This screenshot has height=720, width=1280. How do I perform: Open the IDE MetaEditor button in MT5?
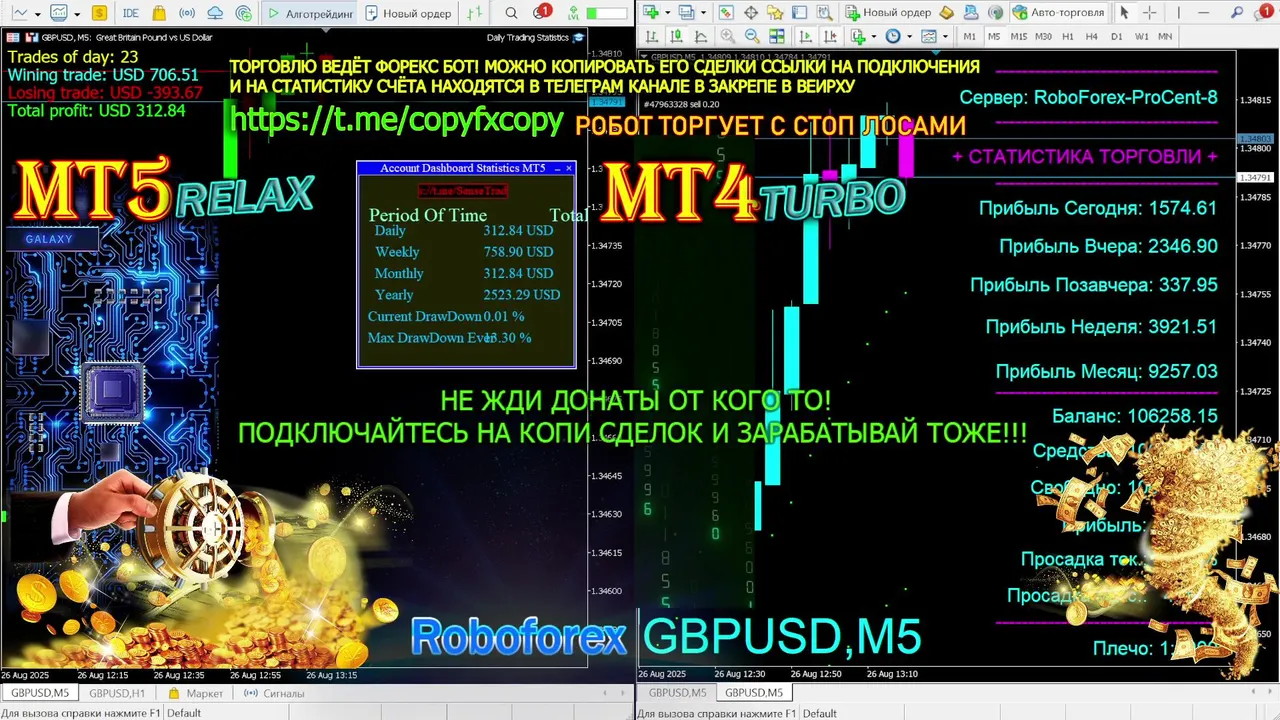coord(130,13)
